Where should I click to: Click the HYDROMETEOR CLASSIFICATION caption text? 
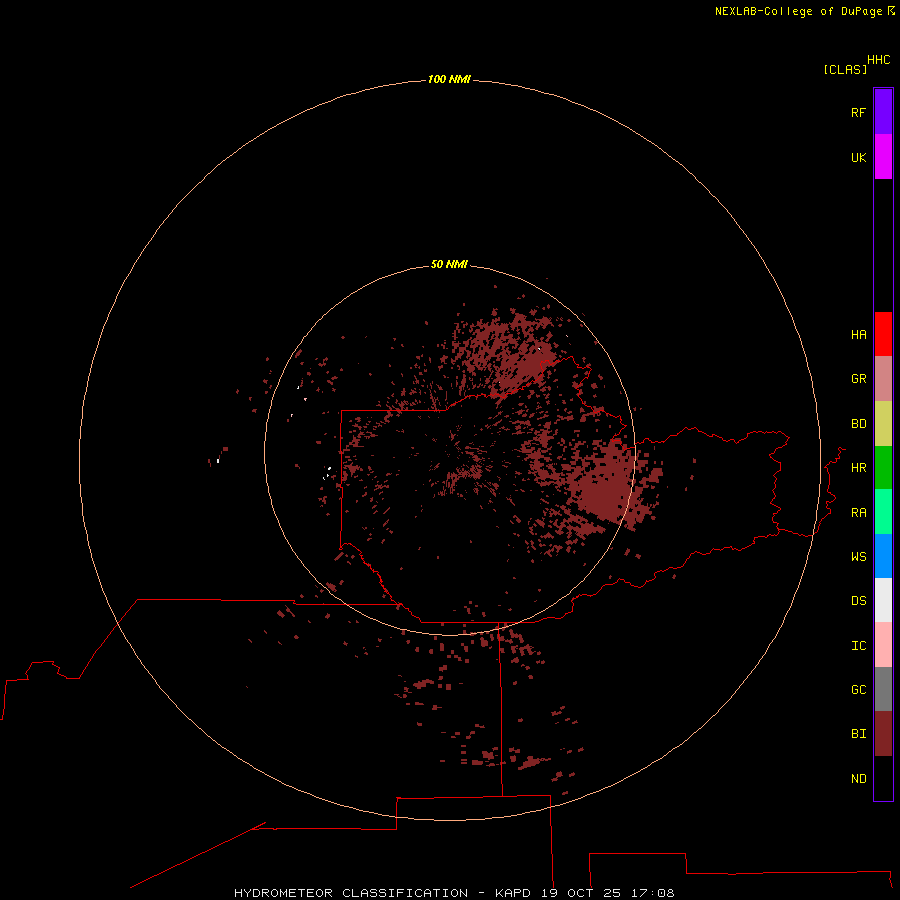click(x=351, y=893)
